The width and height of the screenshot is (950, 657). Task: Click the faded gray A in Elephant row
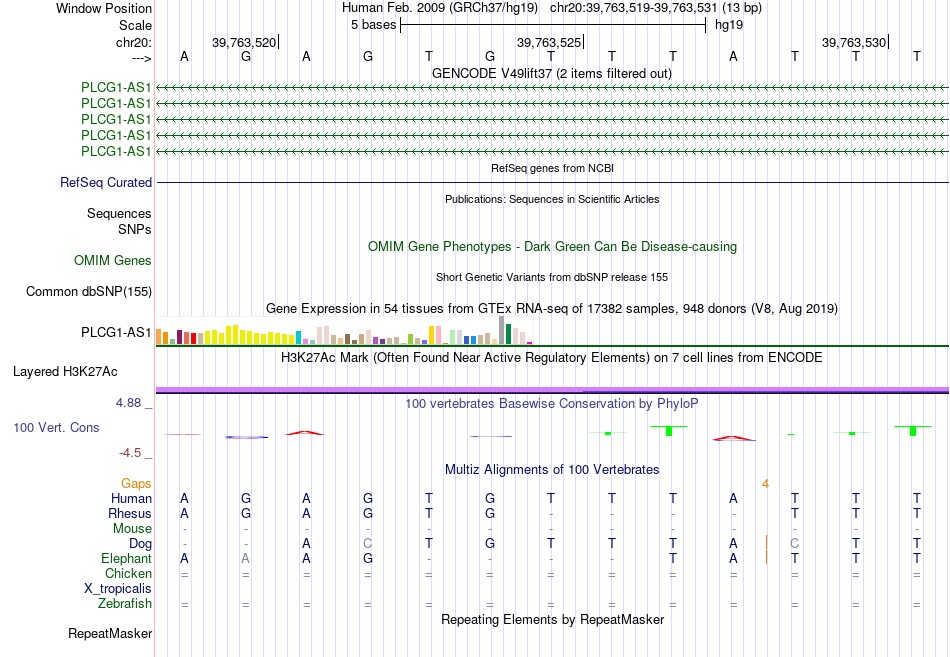coord(245,559)
